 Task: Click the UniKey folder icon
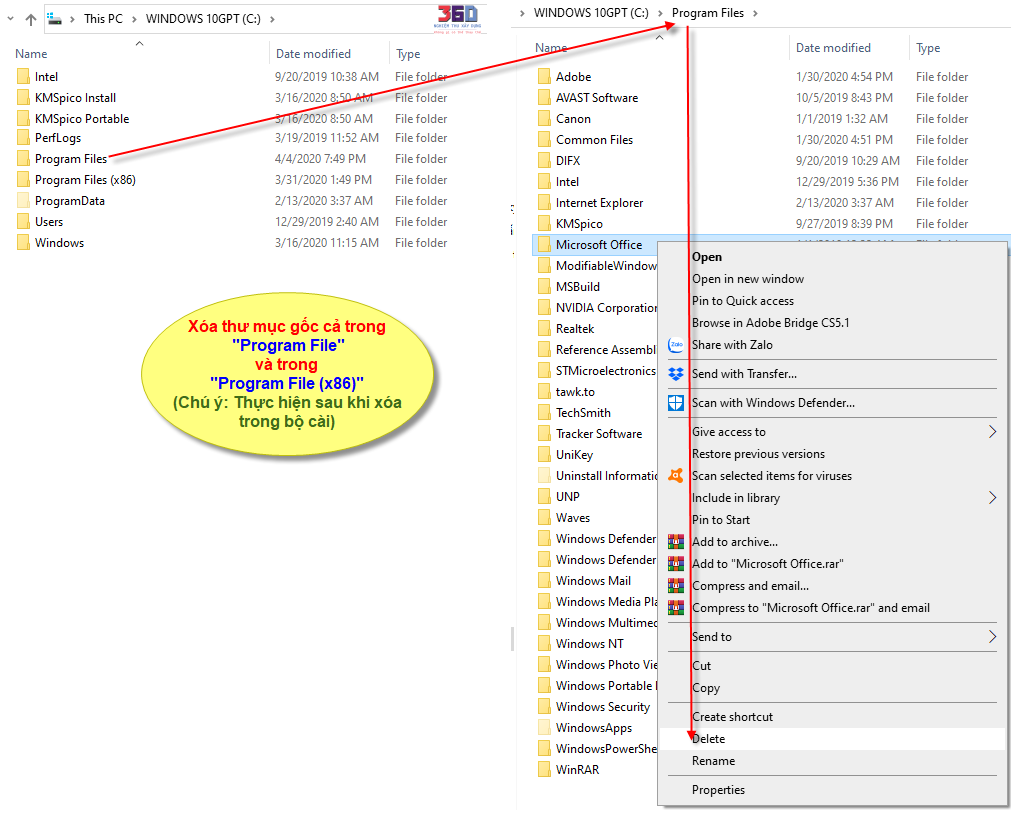pos(544,454)
